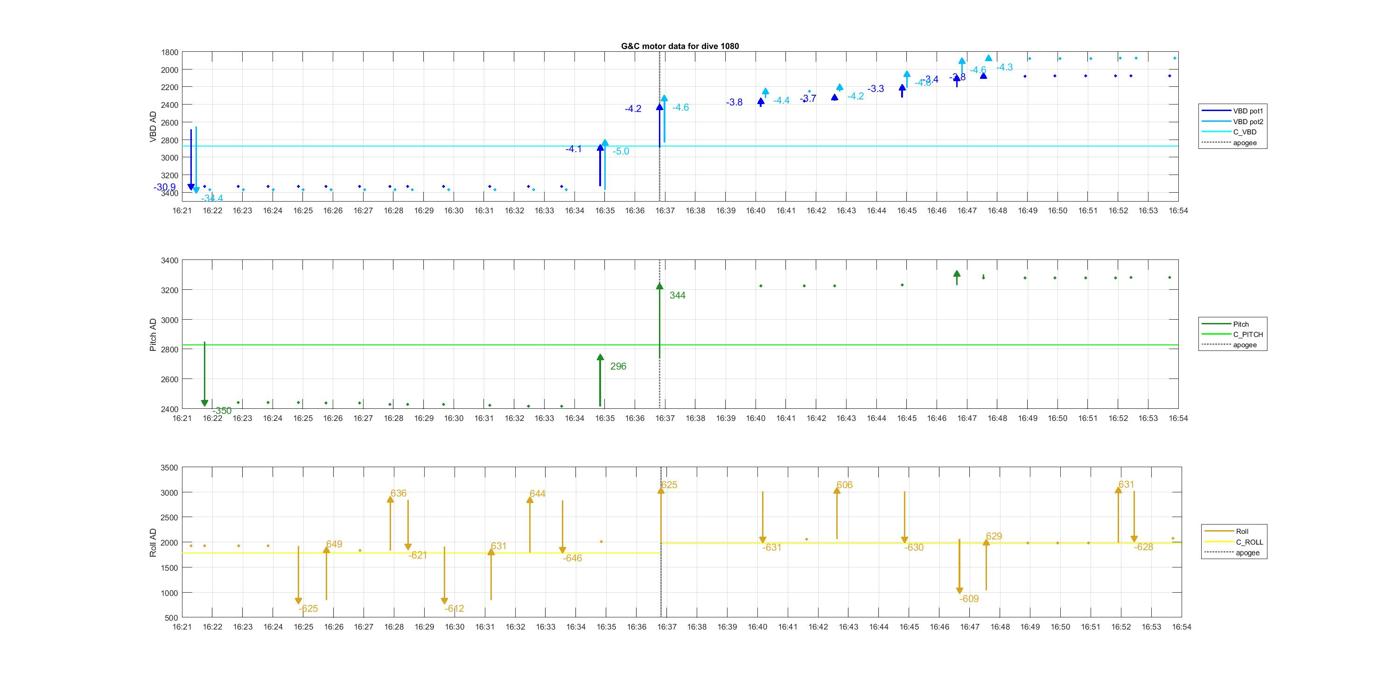
Task: Click the "-4.3" VBD data label
Action: point(1004,67)
